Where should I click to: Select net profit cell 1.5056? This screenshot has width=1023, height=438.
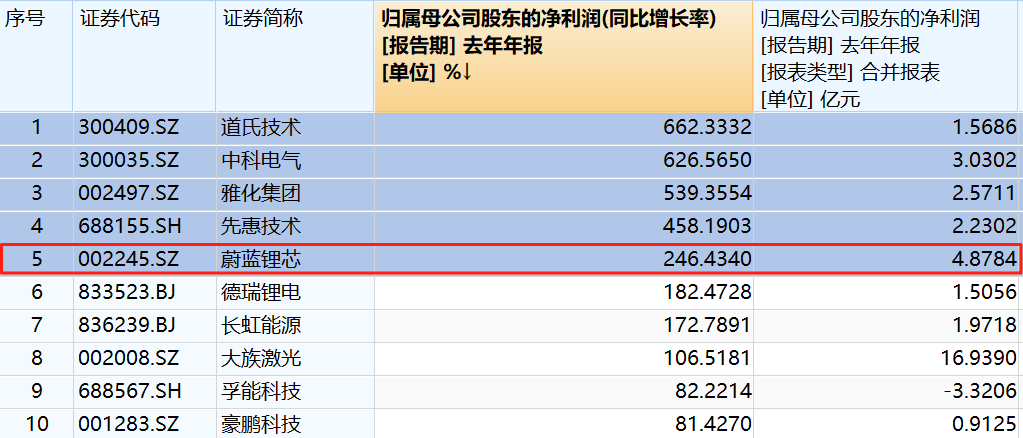pyautogui.click(x=888, y=292)
